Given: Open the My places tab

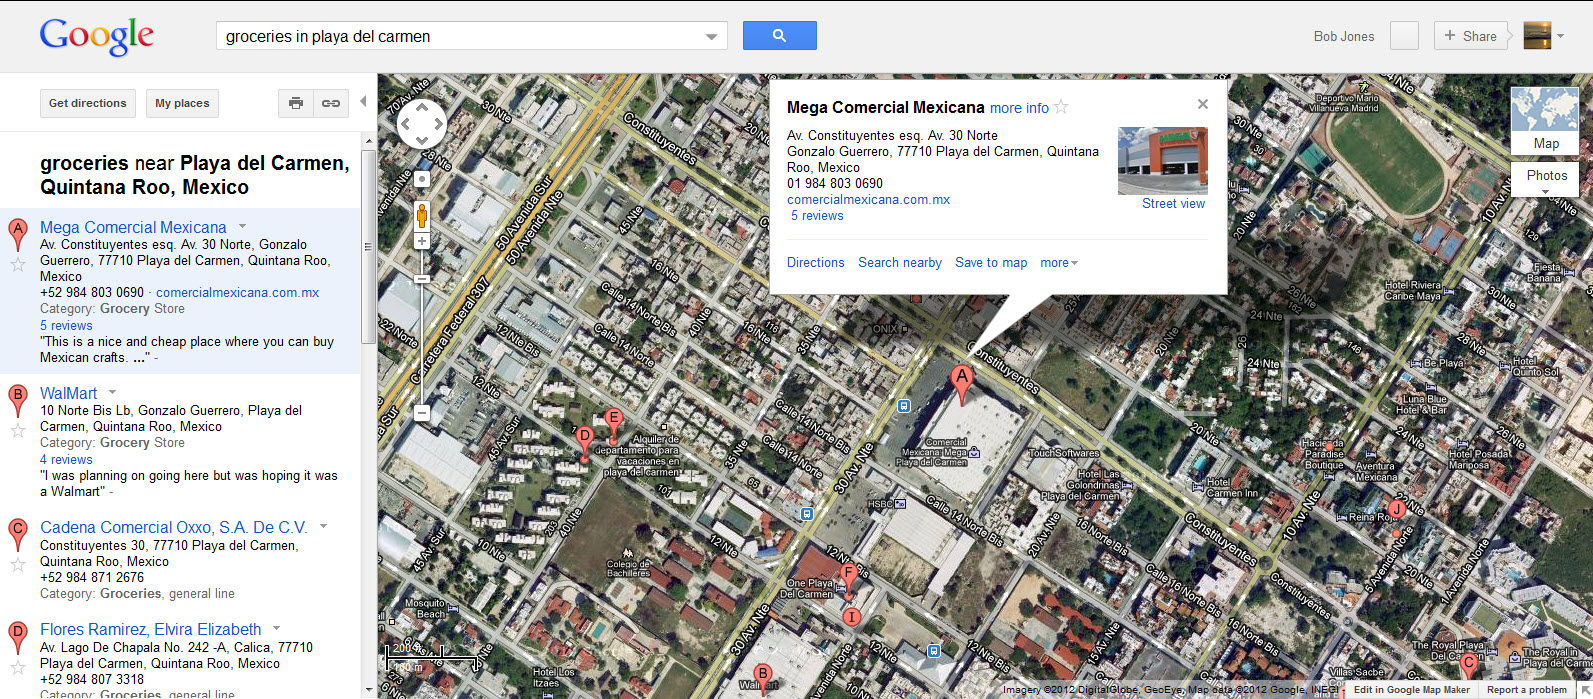Looking at the screenshot, I should click(x=182, y=103).
